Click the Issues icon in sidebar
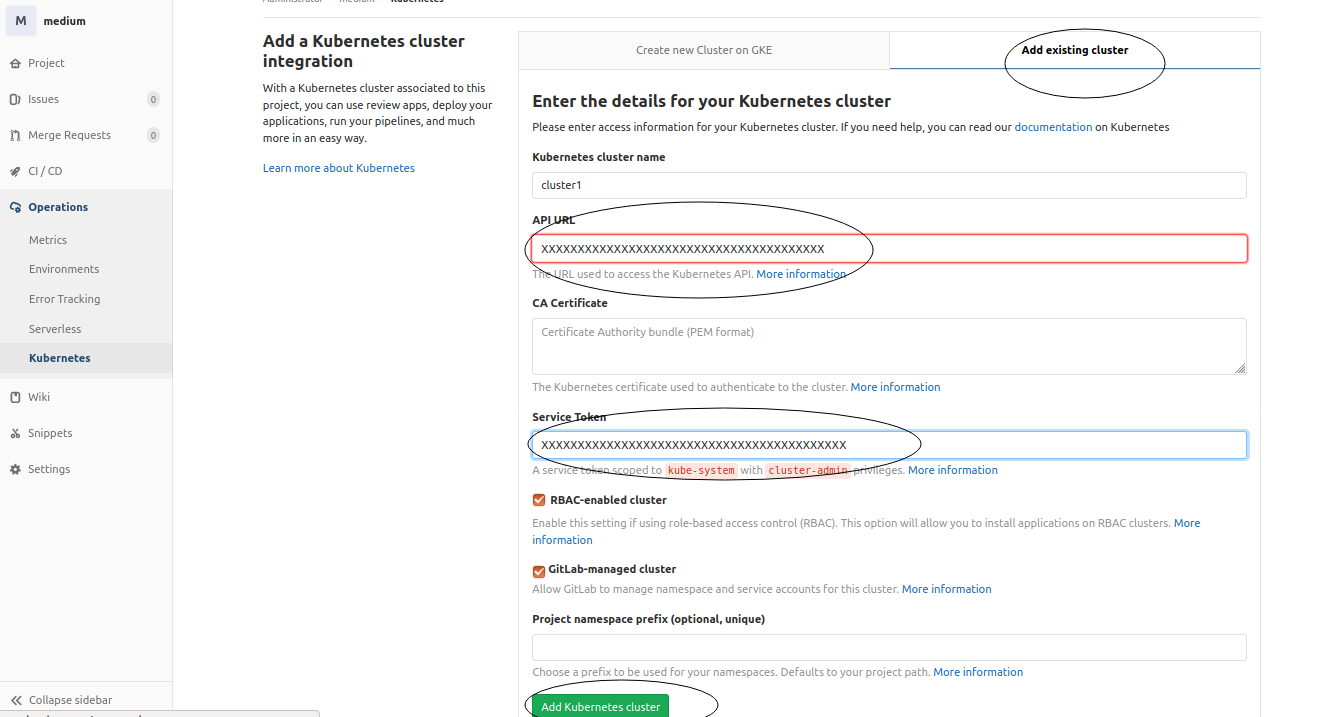1317x717 pixels. pyautogui.click(x=15, y=99)
